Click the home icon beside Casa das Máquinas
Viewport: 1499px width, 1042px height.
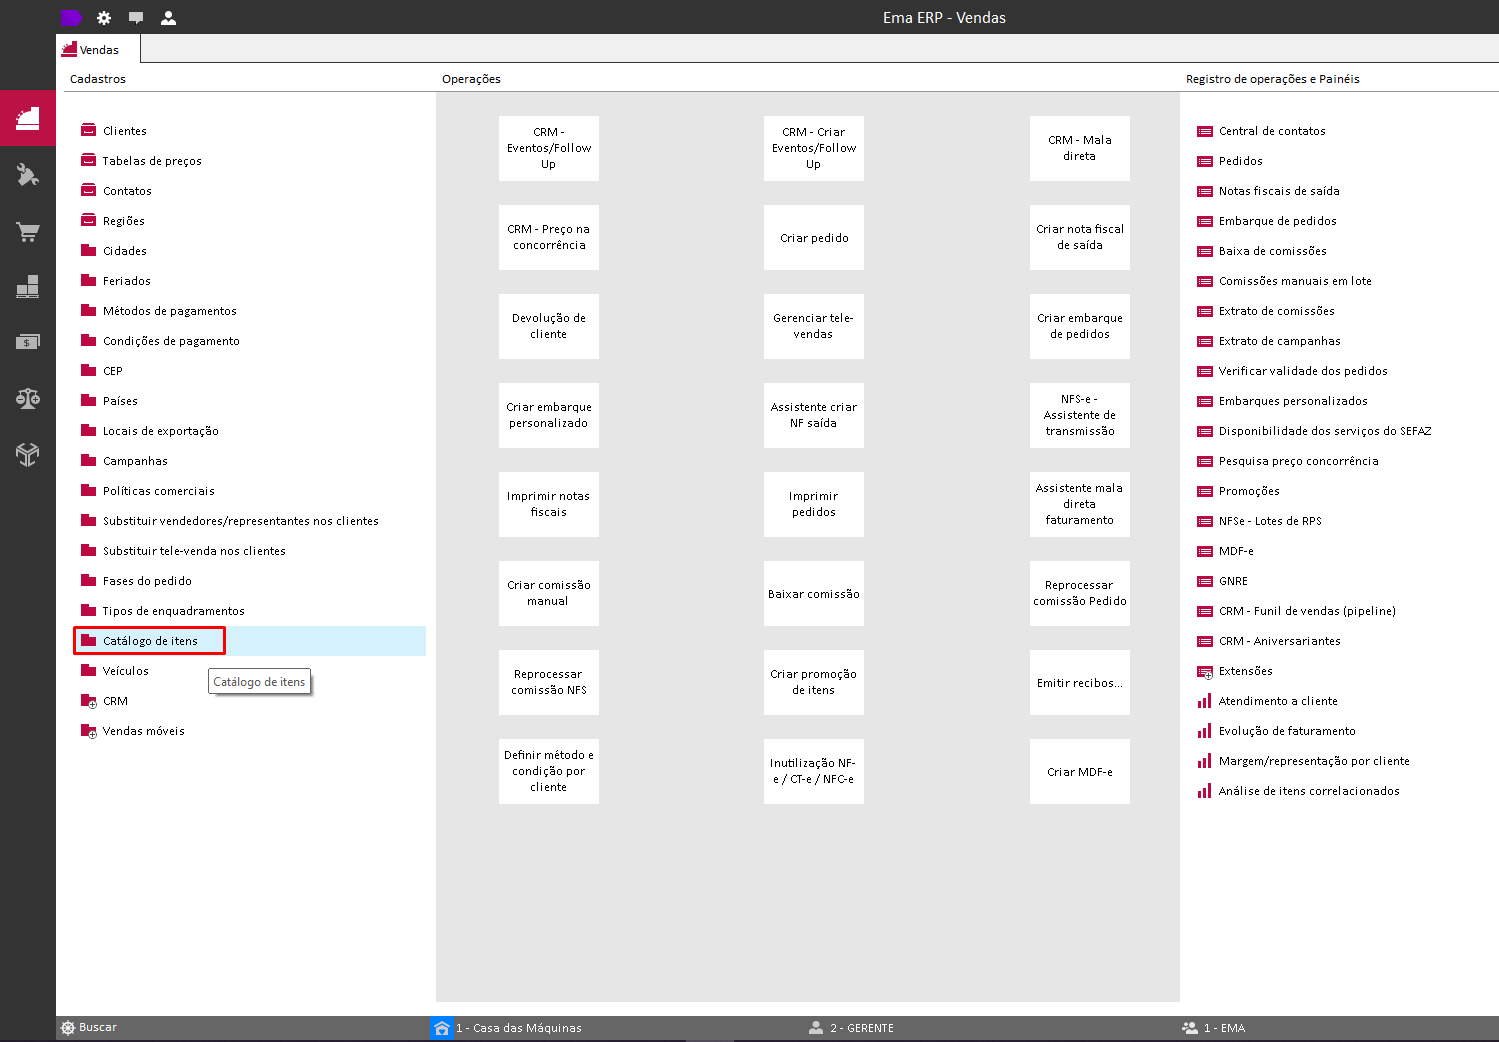point(442,1028)
